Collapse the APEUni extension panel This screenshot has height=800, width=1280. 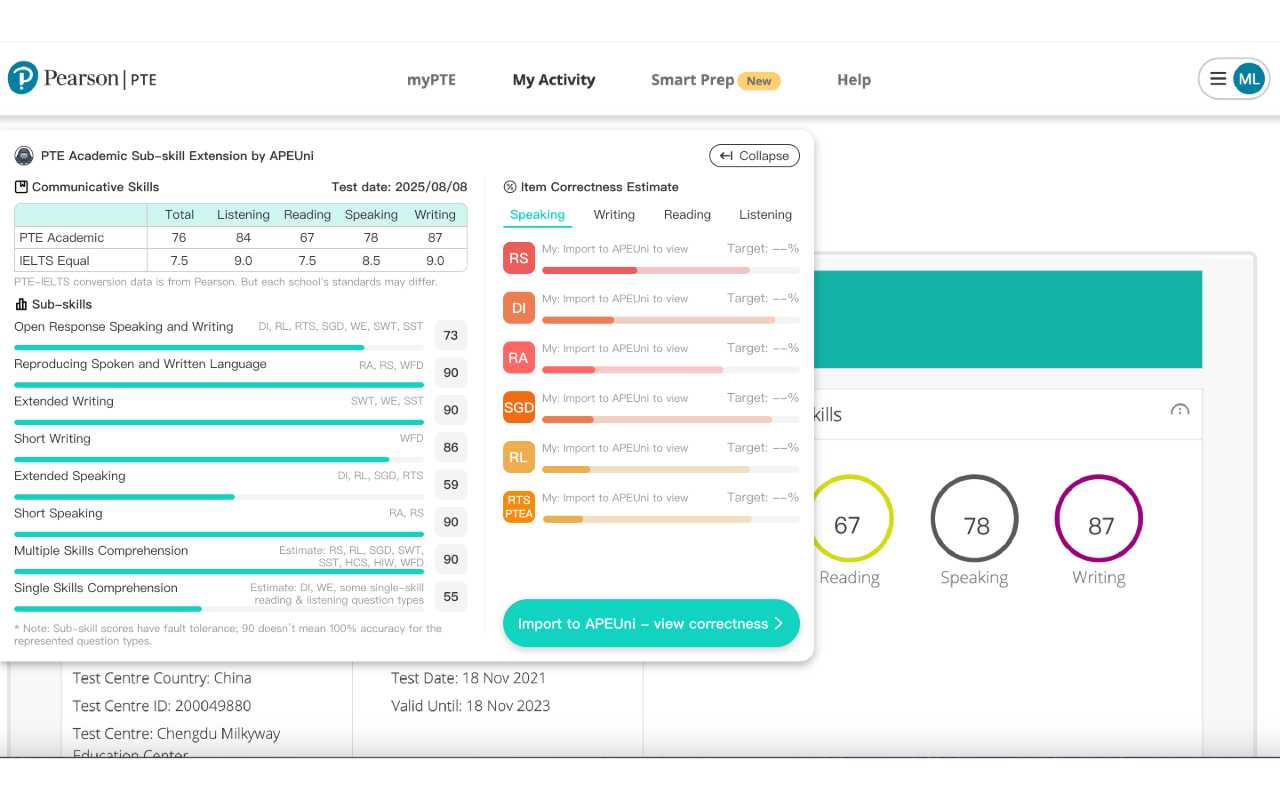click(x=755, y=156)
